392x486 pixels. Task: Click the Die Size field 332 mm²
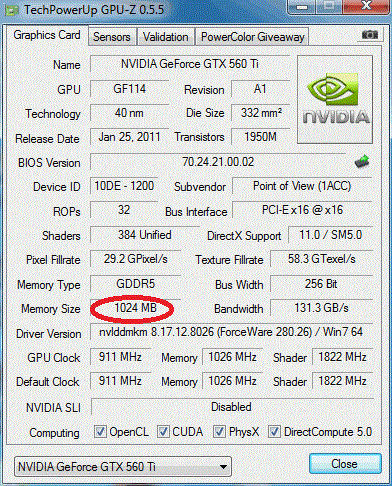pos(260,113)
